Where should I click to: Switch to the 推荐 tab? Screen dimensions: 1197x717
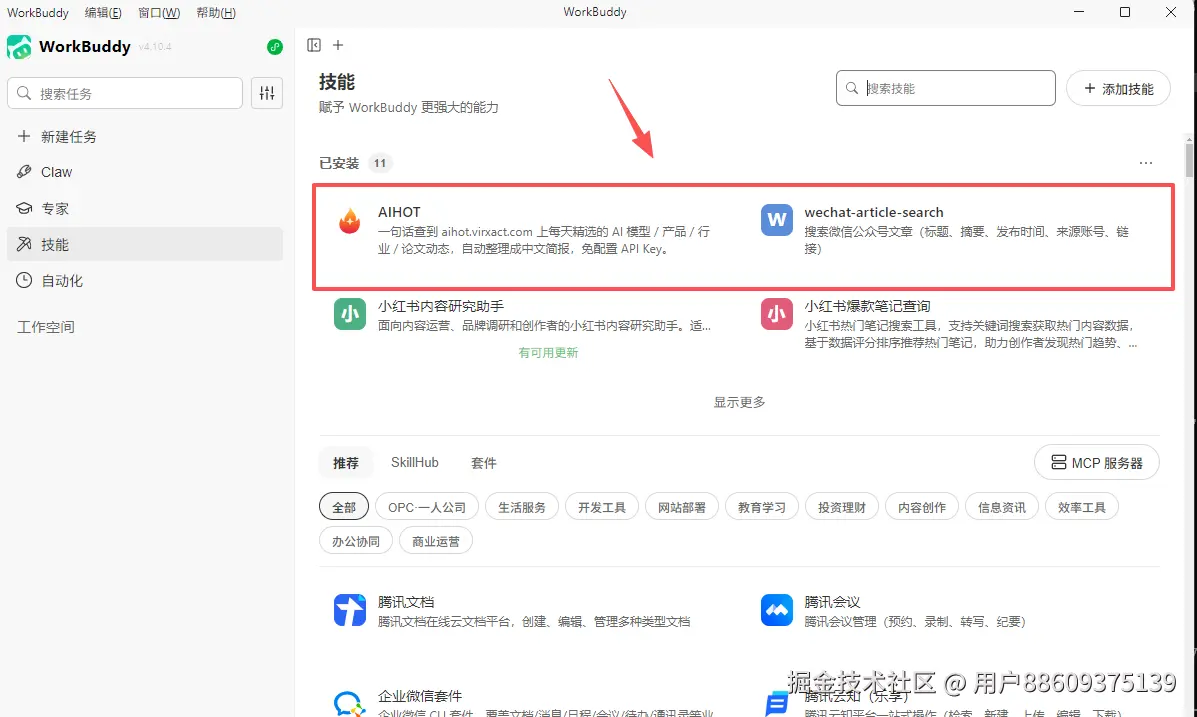tap(346, 463)
